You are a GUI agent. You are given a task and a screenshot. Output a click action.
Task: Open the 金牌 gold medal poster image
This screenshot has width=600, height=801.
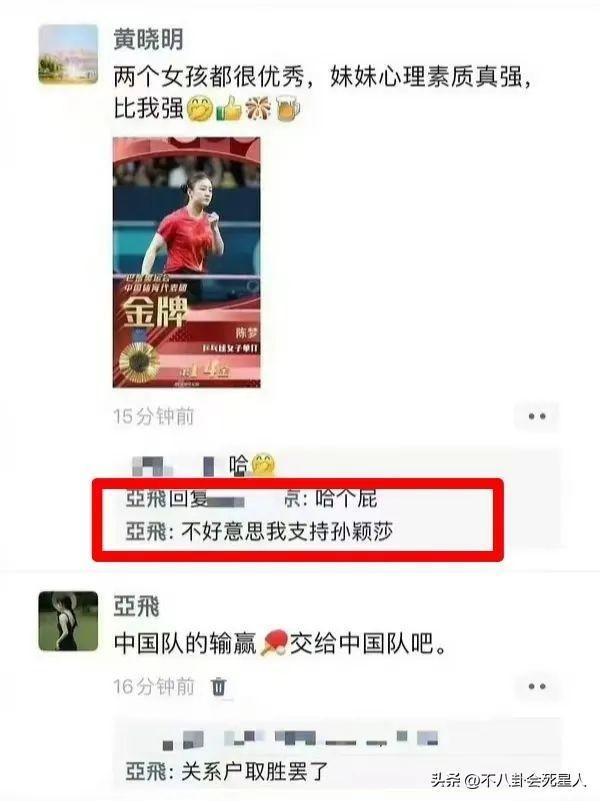click(186, 262)
